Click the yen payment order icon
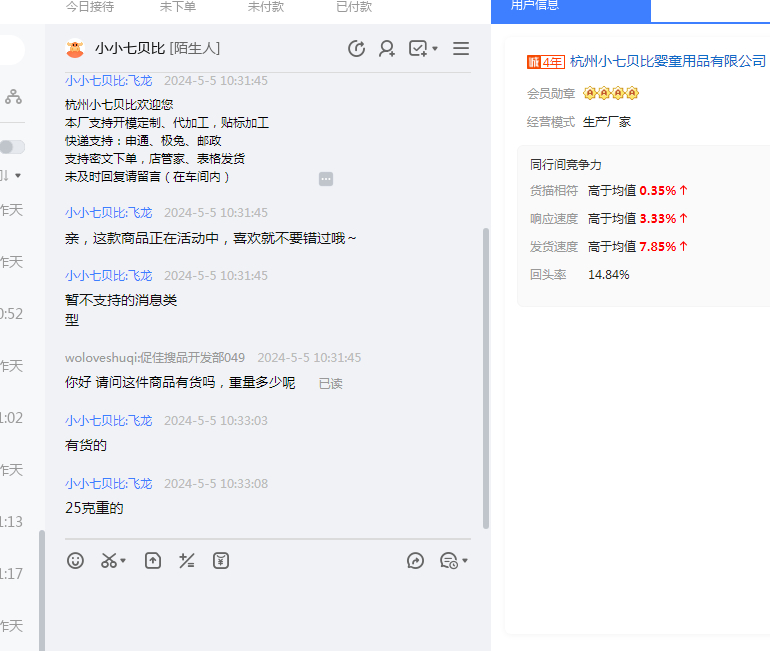Viewport: 770px width, 651px height. pyautogui.click(x=221, y=561)
